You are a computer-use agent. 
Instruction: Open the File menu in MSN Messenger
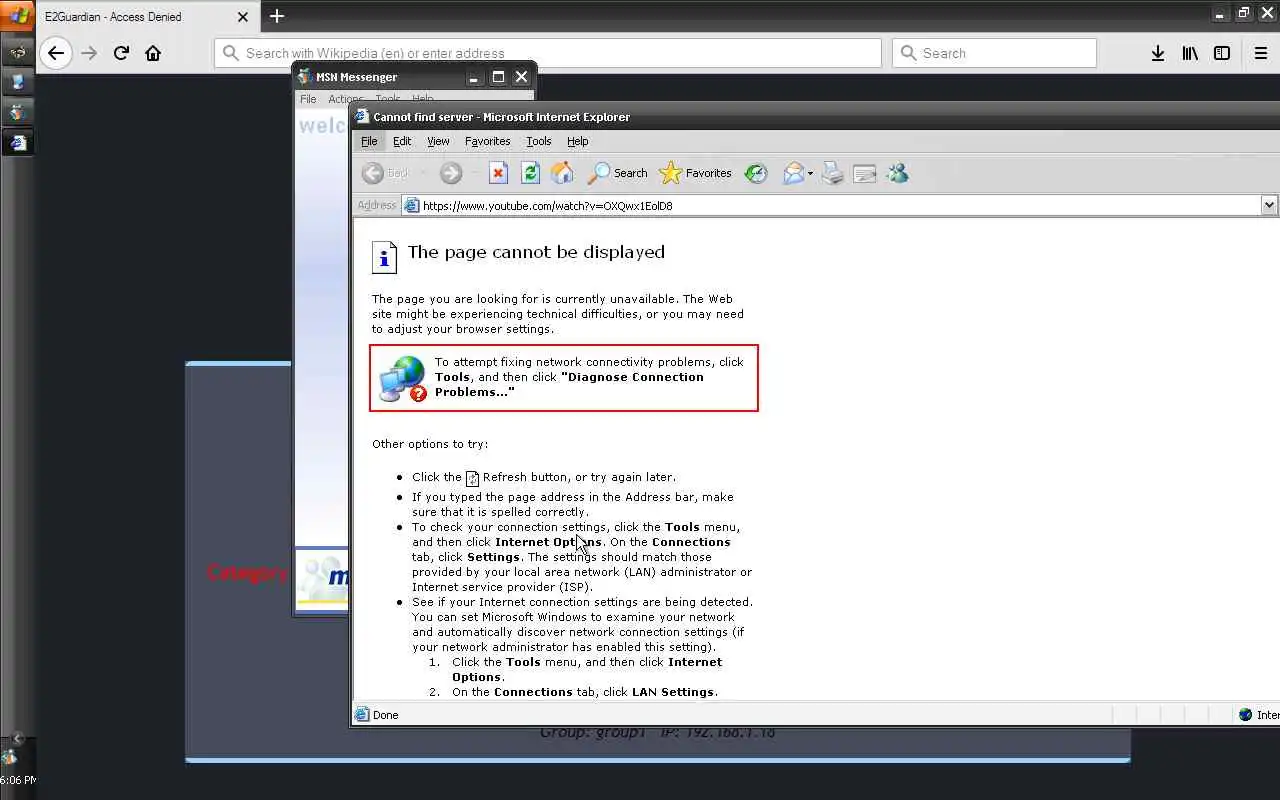click(x=308, y=99)
